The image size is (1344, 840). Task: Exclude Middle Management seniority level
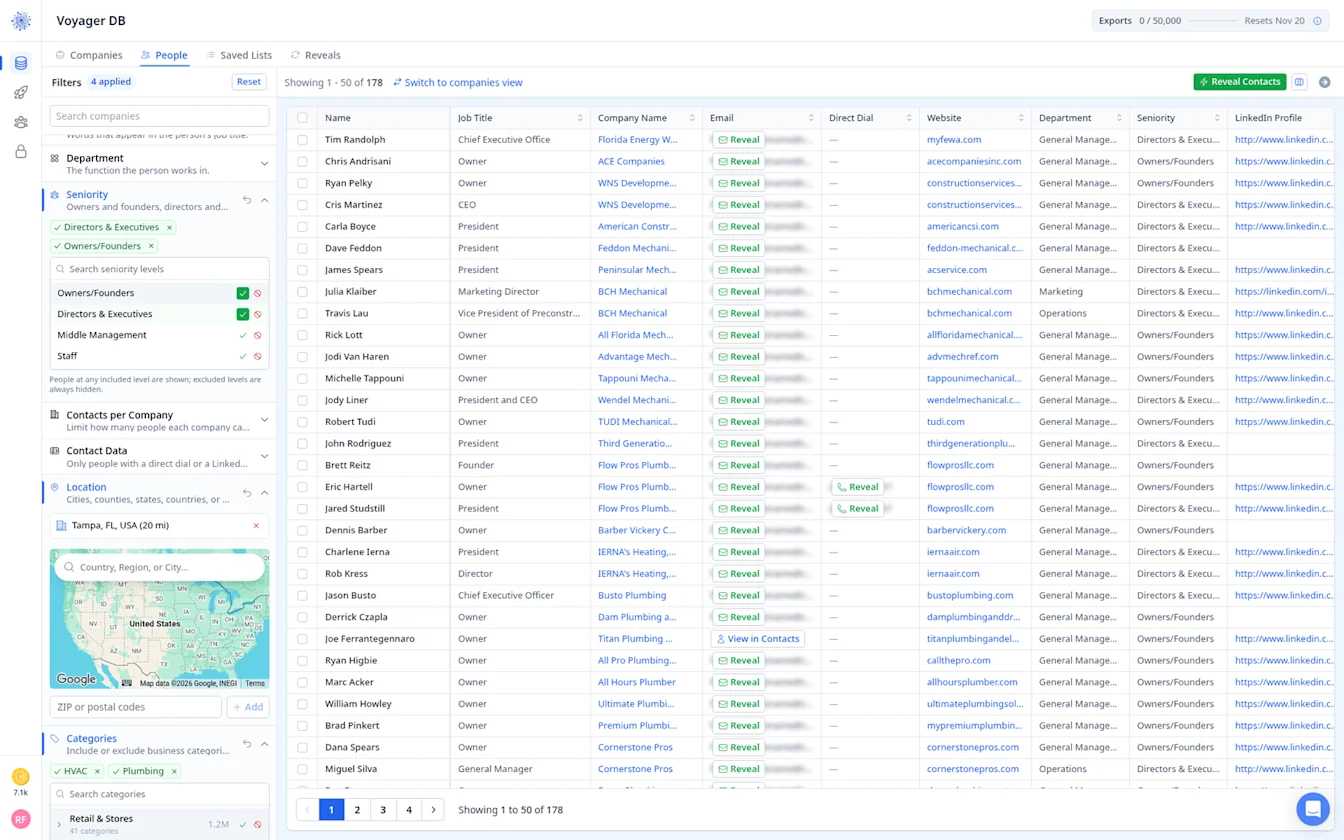(x=257, y=335)
